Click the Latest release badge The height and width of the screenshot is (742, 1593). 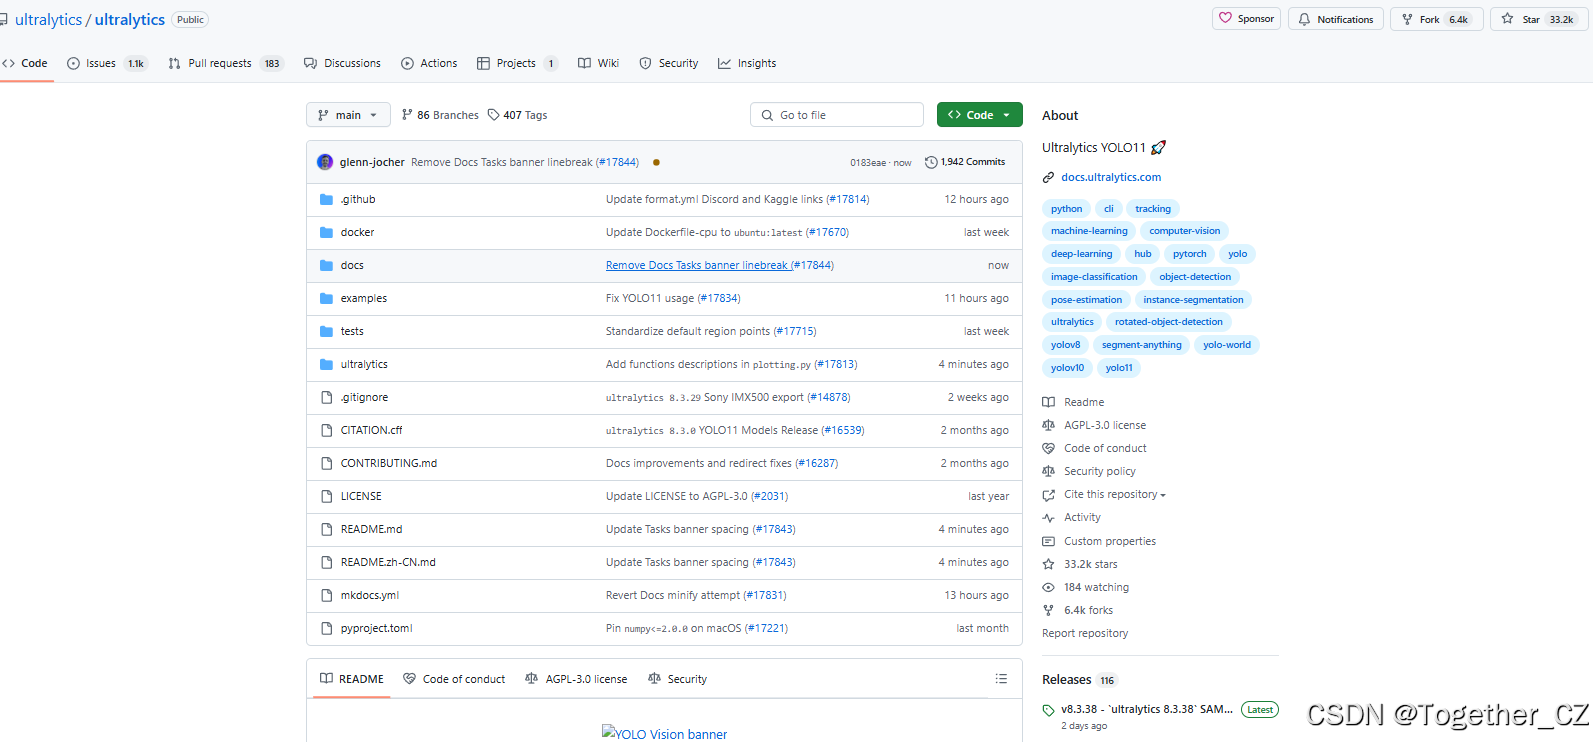[x=1260, y=710]
